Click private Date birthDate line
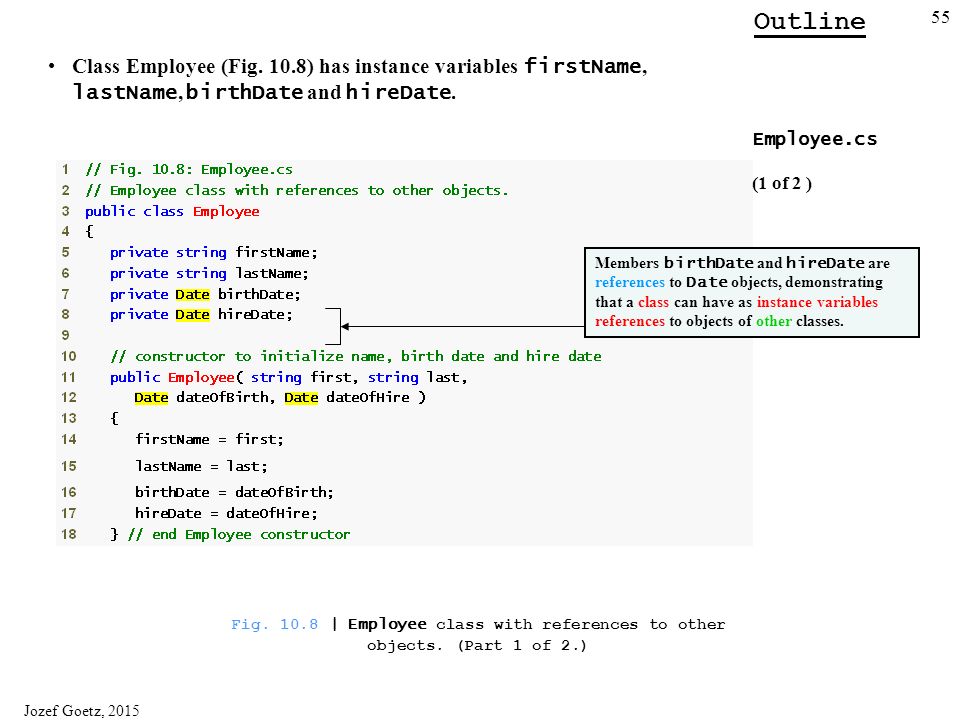 205,294
